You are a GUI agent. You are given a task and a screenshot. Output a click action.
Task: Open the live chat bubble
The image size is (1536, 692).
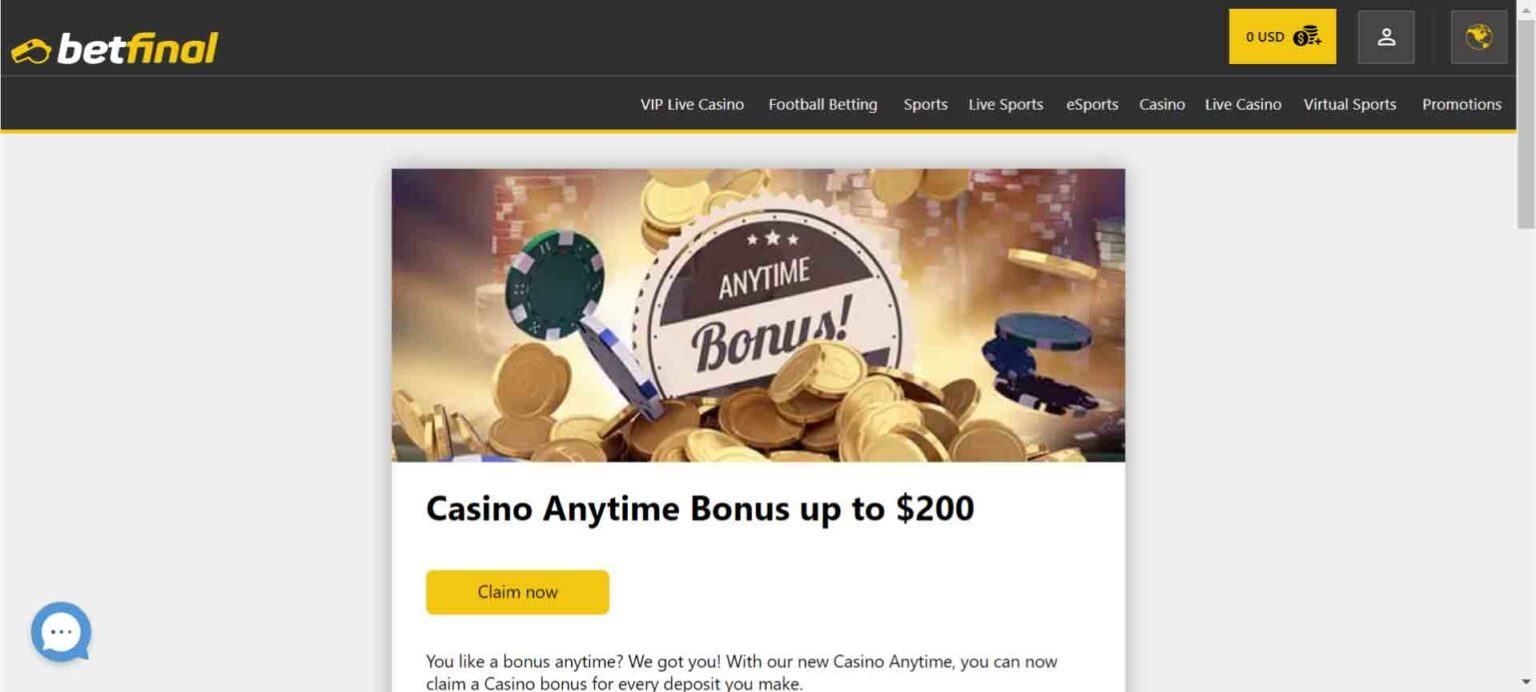[61, 632]
